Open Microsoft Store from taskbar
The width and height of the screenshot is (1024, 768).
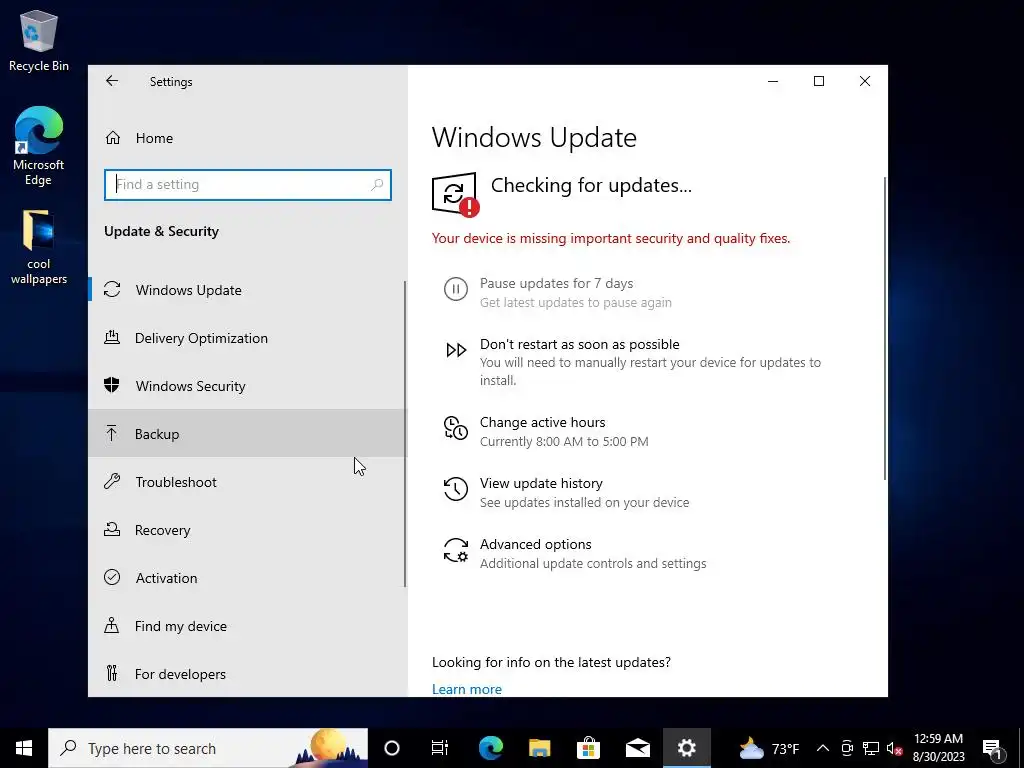(588, 748)
